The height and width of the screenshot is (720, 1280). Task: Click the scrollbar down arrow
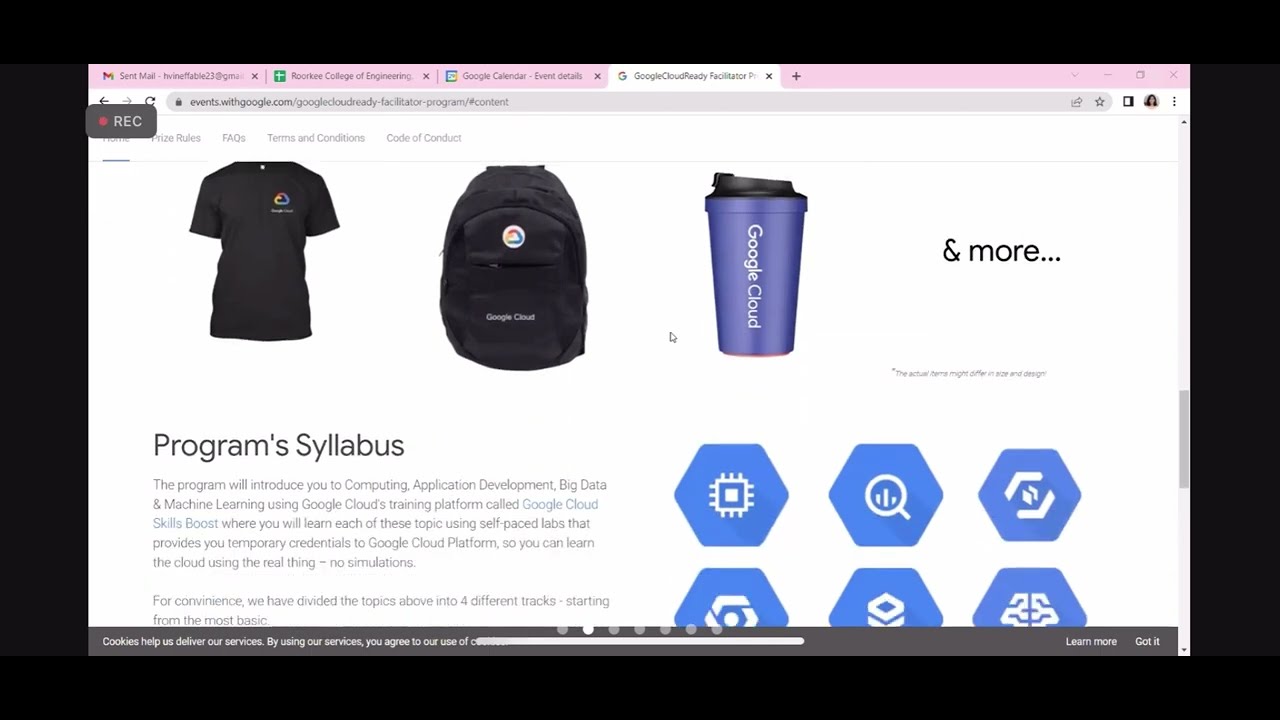pyautogui.click(x=1184, y=650)
